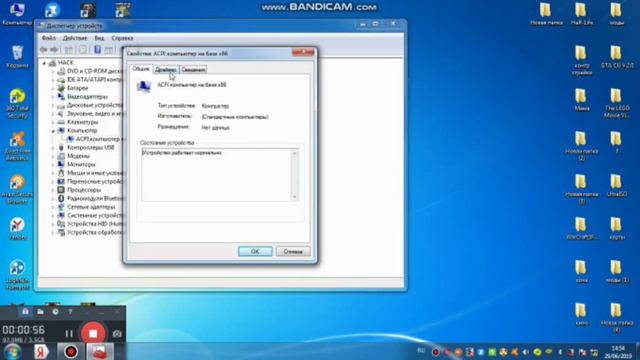Open the GTA desktop folder
This screenshot has height=360, width=640.
pyautogui.click(x=617, y=57)
